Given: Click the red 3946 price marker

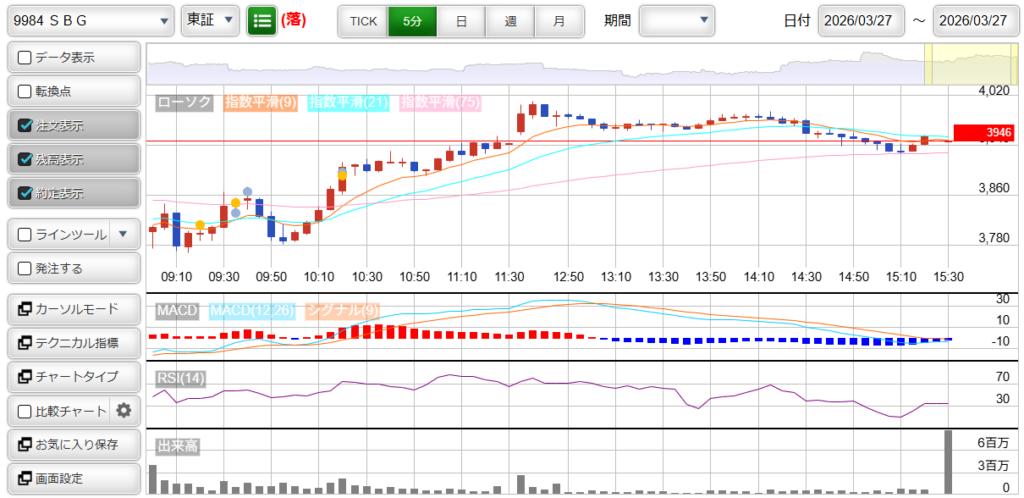Looking at the screenshot, I should pyautogui.click(x=984, y=132).
